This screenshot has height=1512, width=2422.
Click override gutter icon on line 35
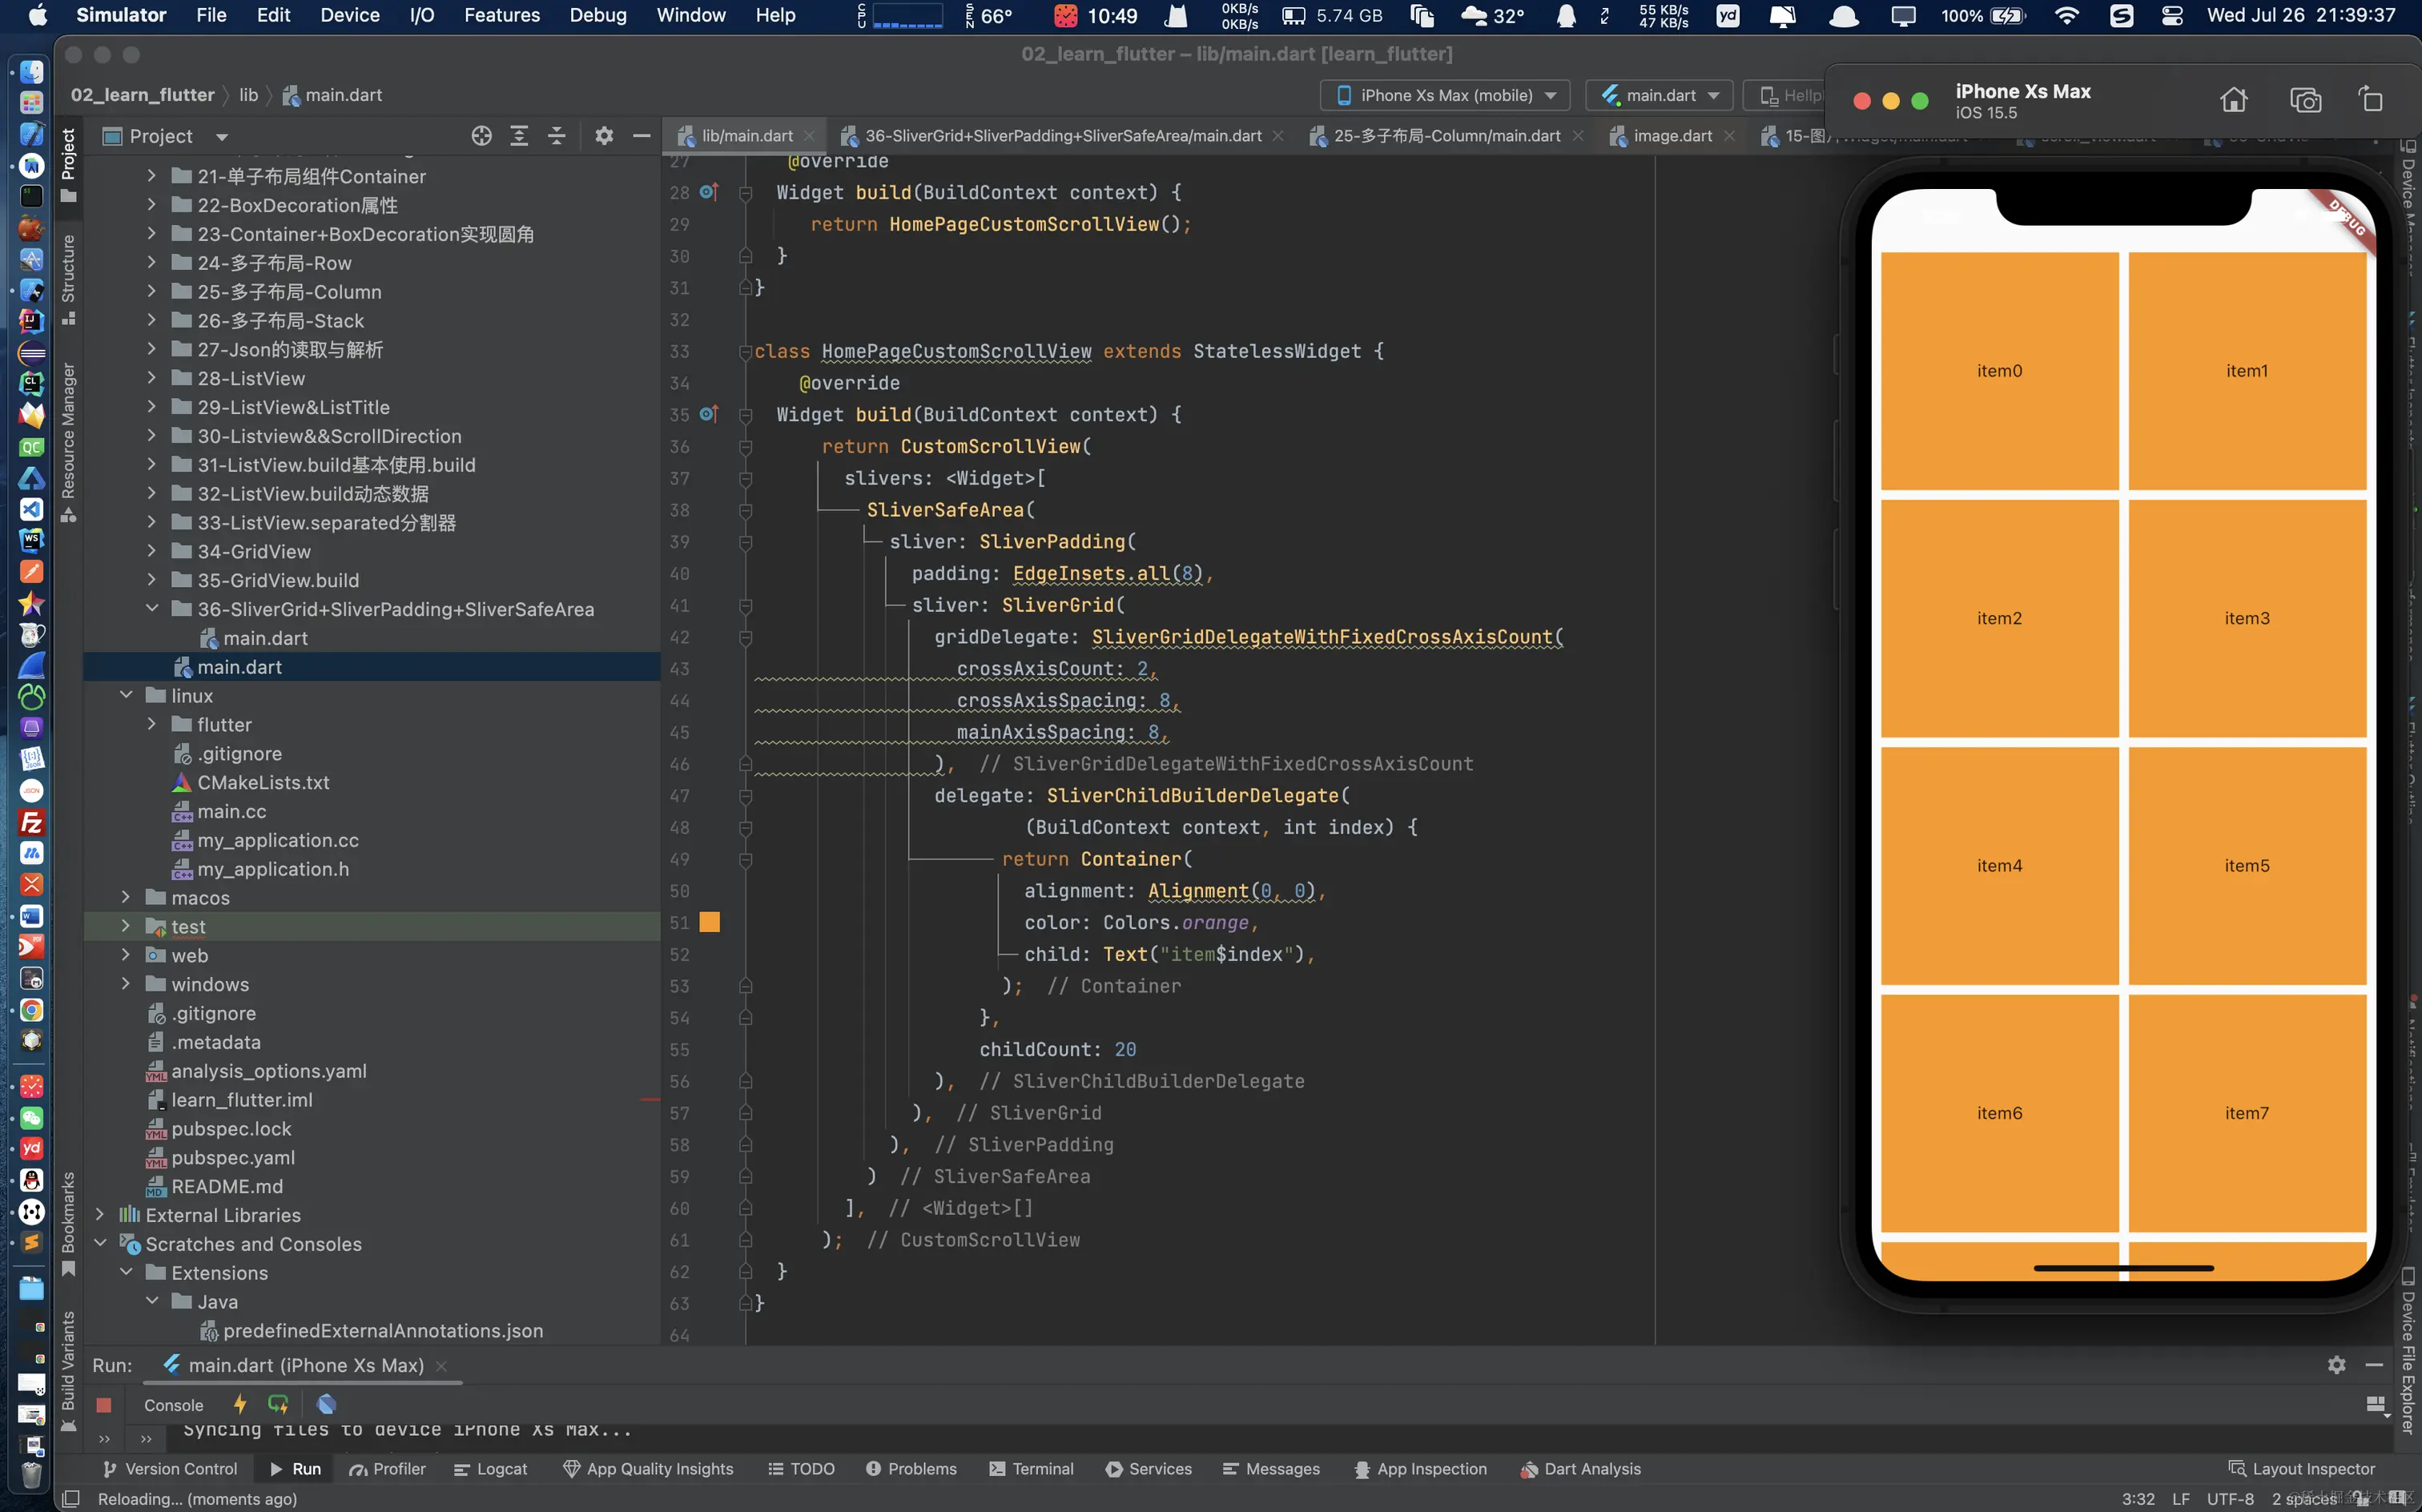[709, 414]
